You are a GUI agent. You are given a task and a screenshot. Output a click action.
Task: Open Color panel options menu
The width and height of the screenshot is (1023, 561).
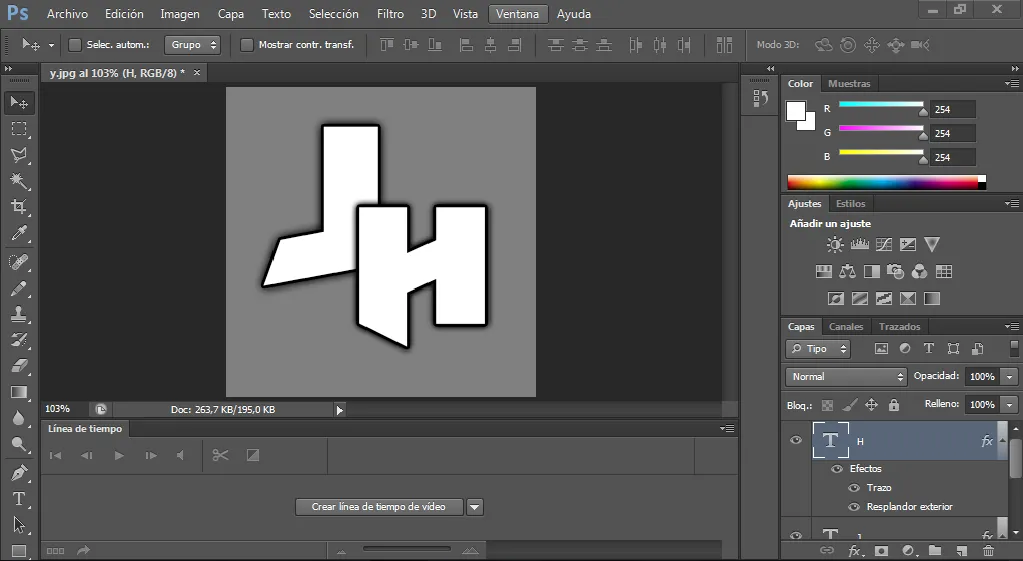point(1012,83)
